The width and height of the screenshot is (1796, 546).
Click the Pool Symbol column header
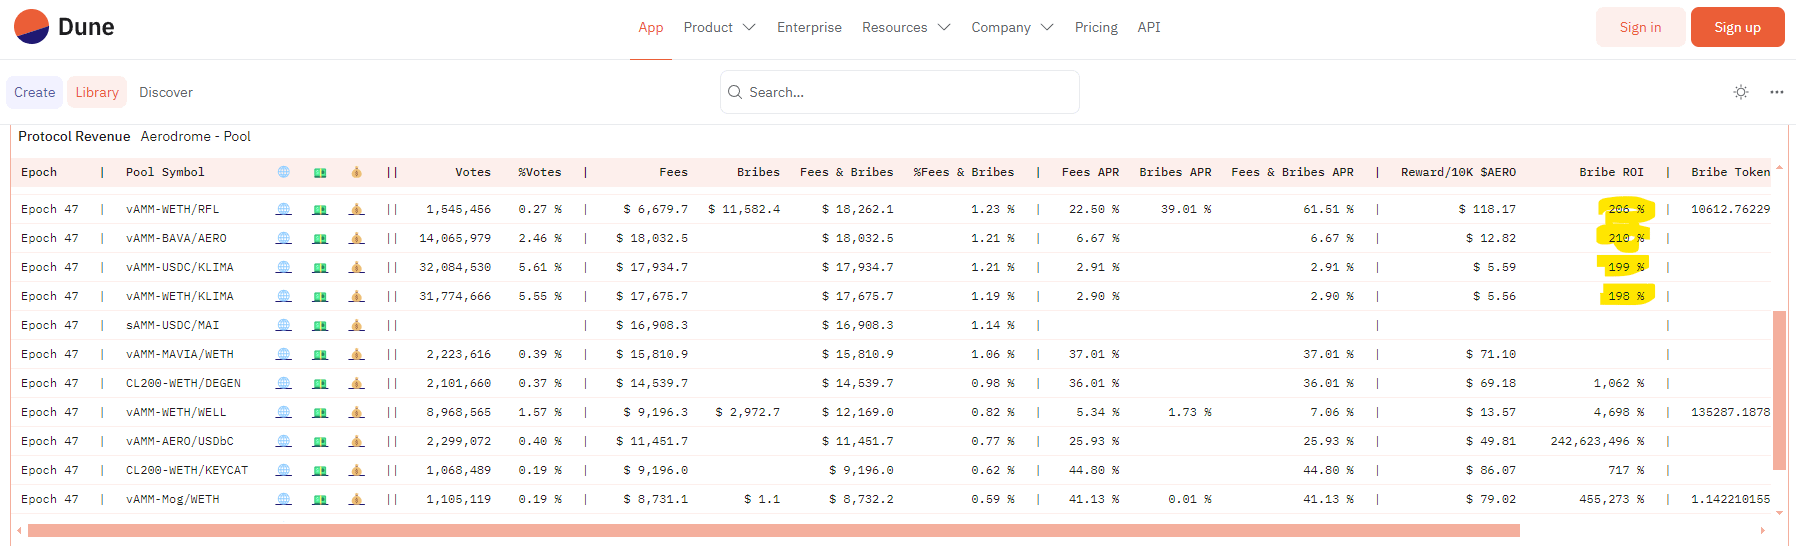165,172
